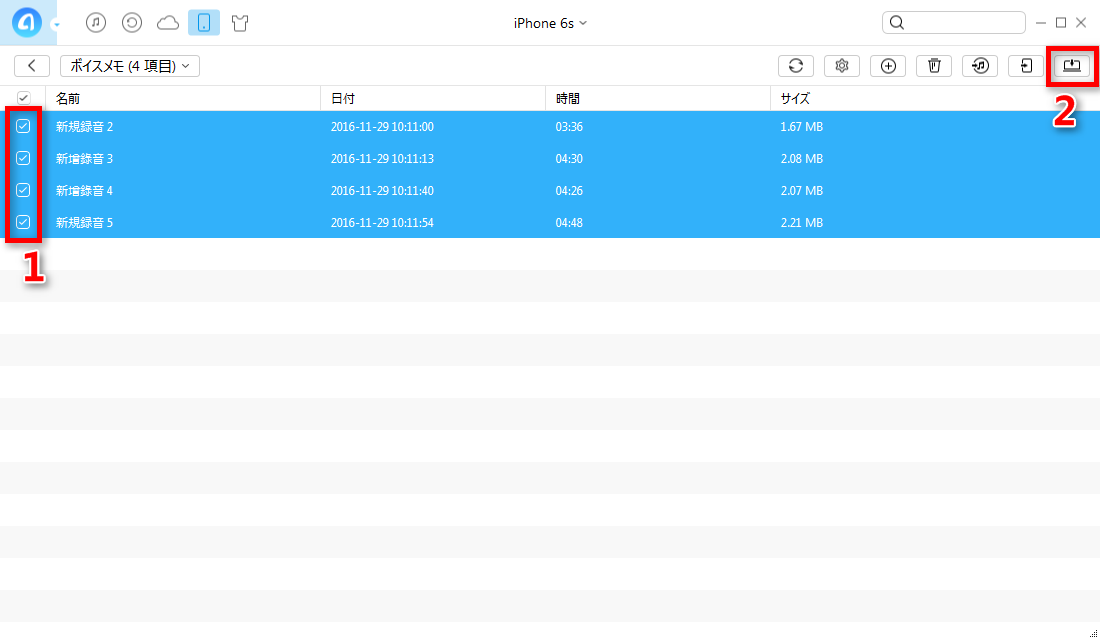Select the file name 新增錄音 4

[x=84, y=191]
